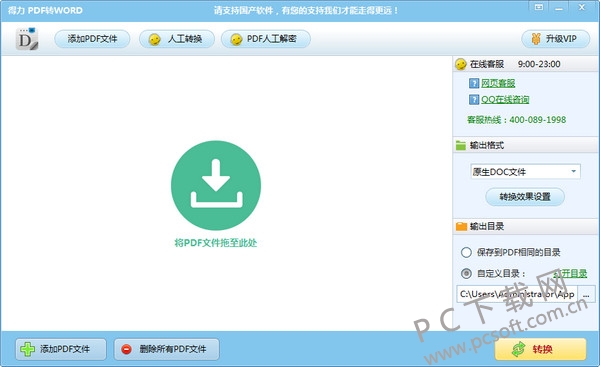This screenshot has height=367, width=600.
Task: Click the bottom 添加PDF文件 button
Action: (61, 349)
